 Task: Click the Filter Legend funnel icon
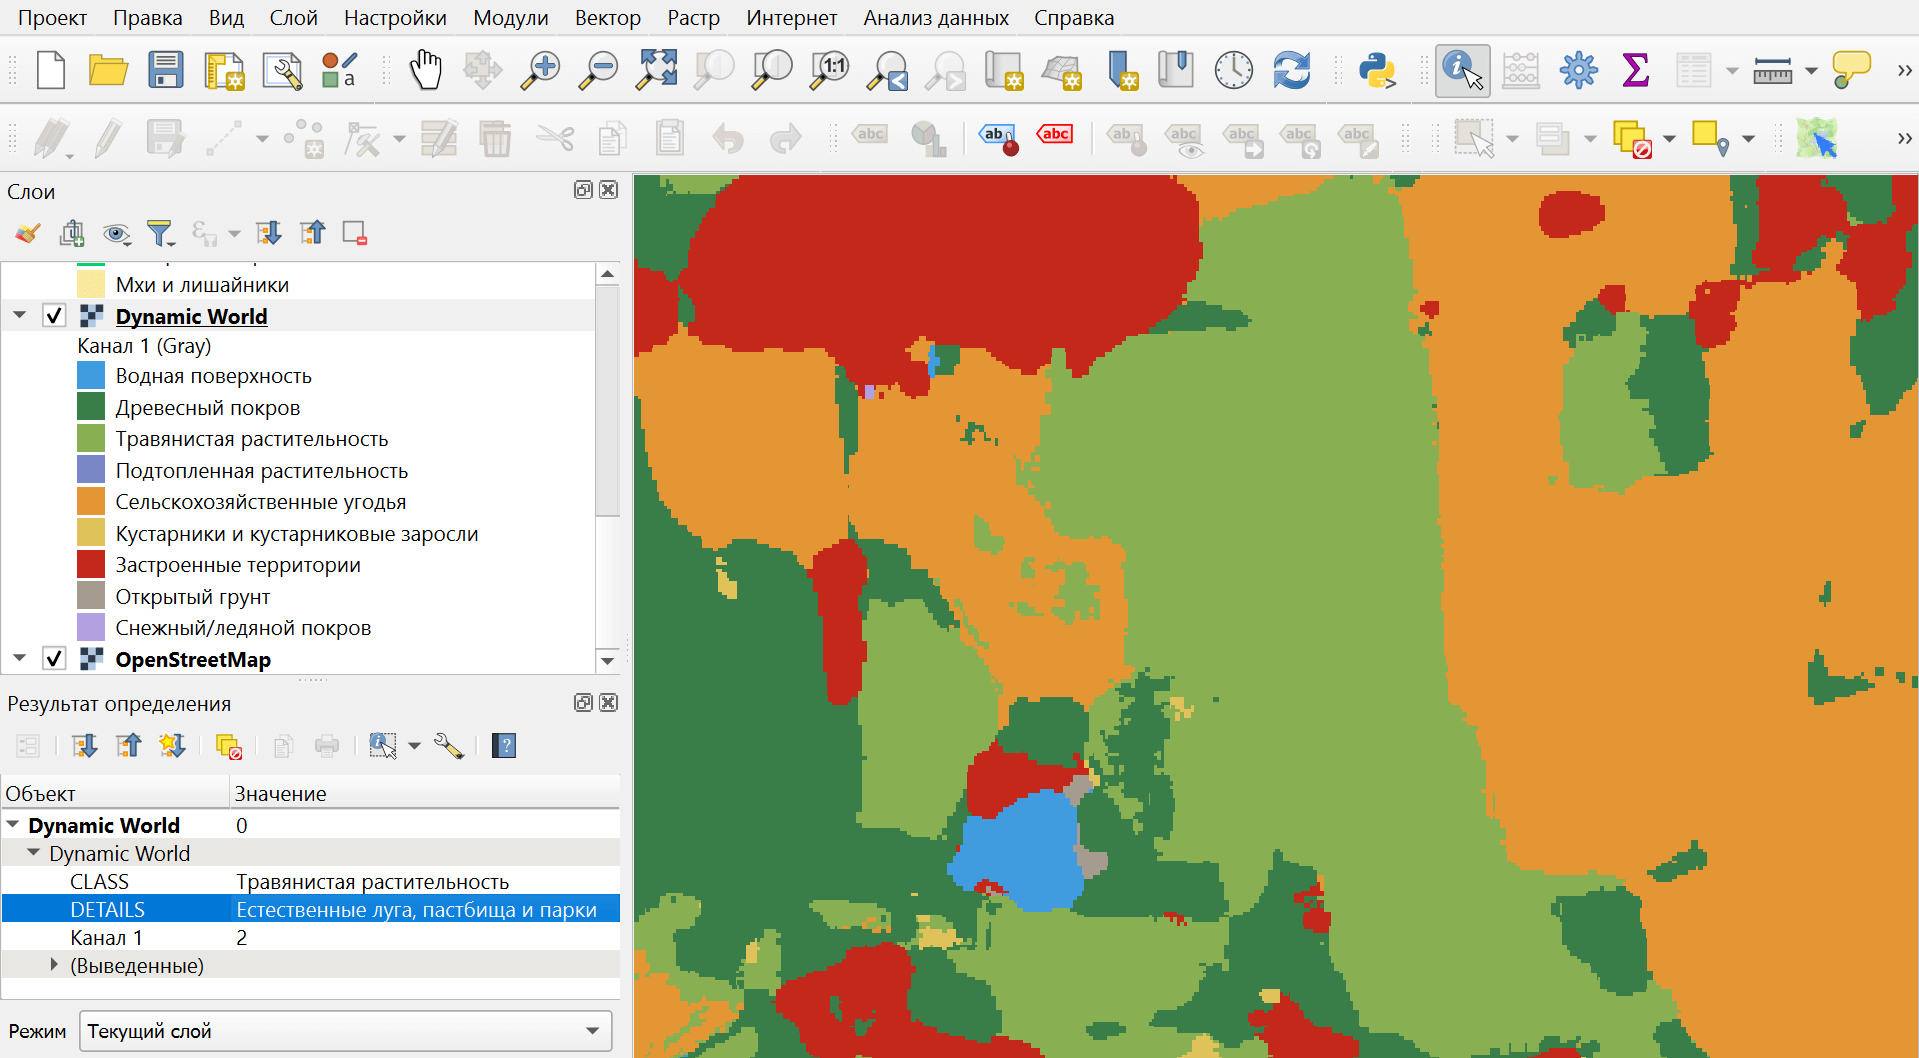tap(160, 234)
